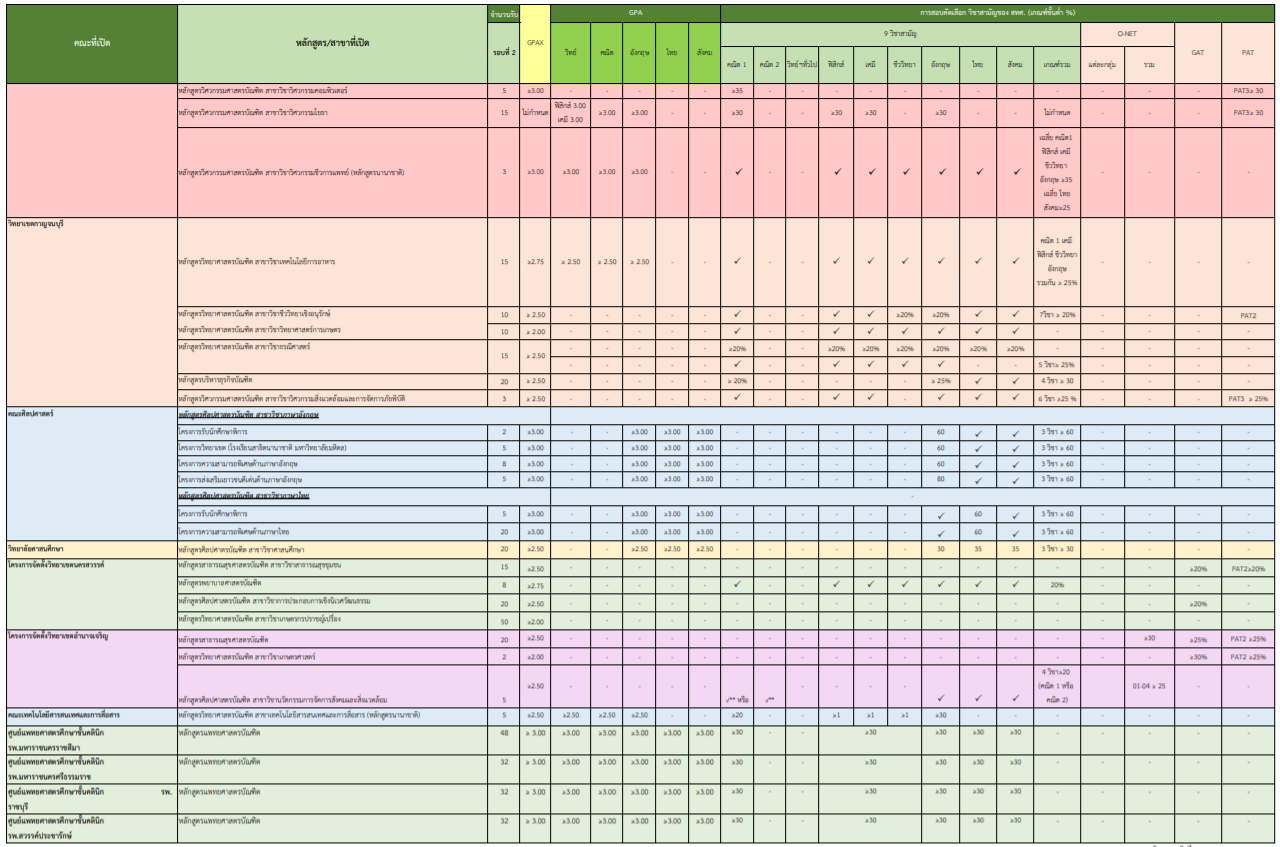Click the 'หลักสูตร/สาขาที่เปิด' column header
The width and height of the screenshot is (1280, 847).
point(333,45)
